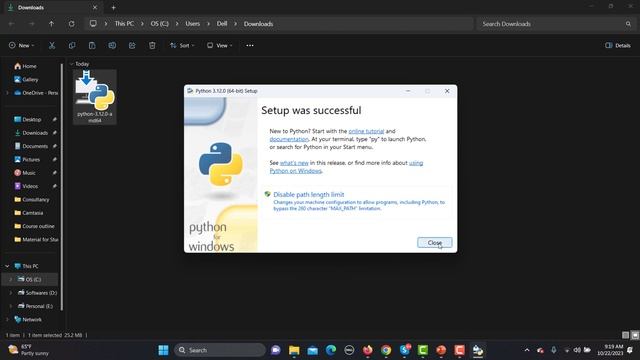Click the Delete trash icon in toolbar
This screenshot has height=360, width=640.
[152, 45]
